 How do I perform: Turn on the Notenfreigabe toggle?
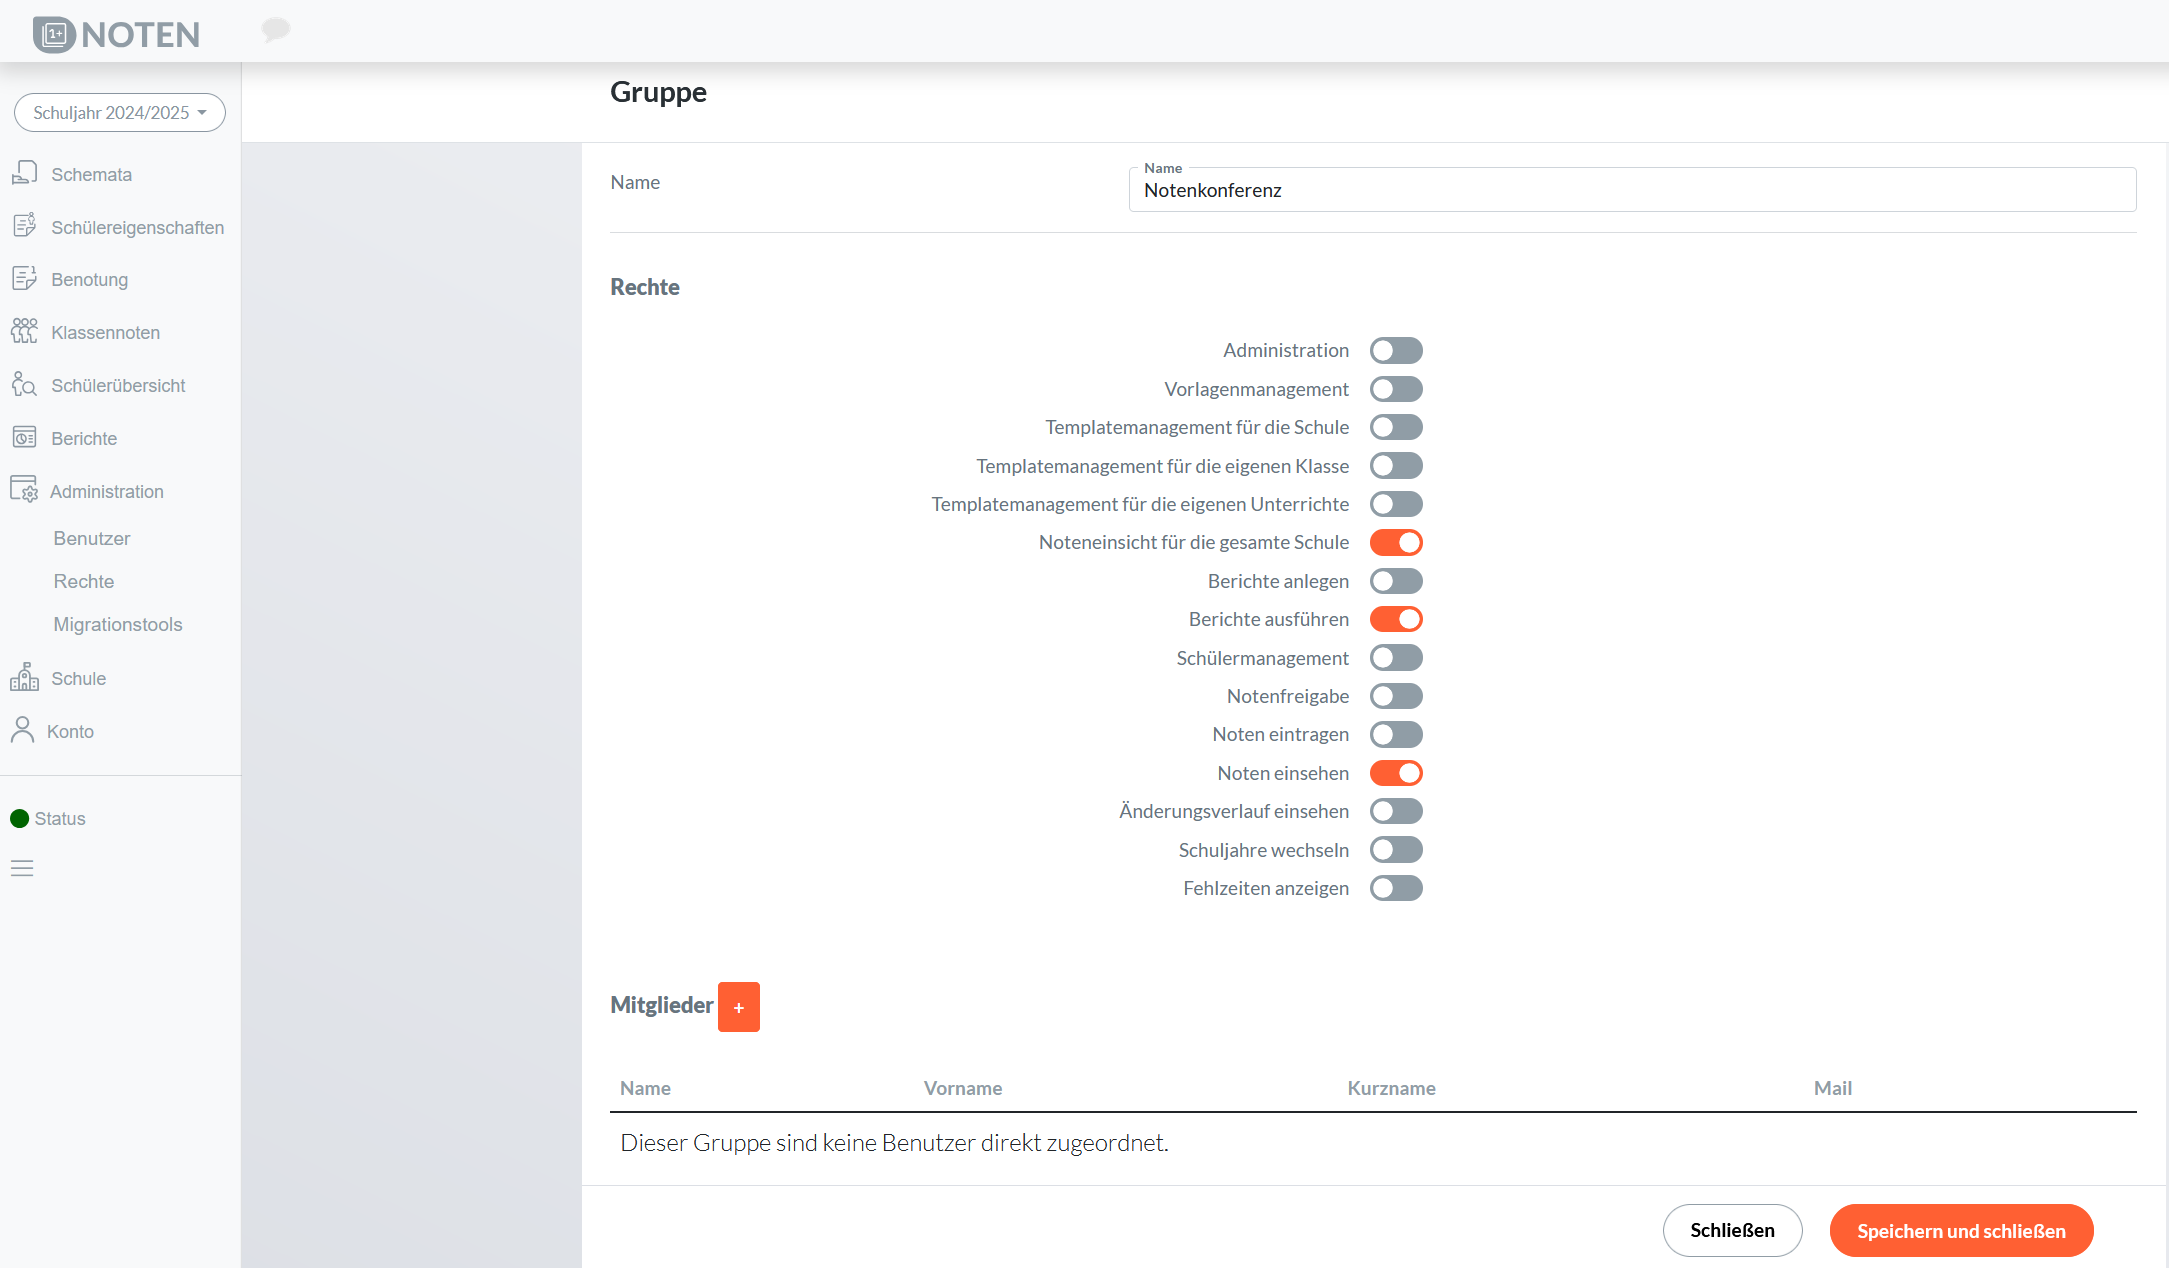(1396, 696)
